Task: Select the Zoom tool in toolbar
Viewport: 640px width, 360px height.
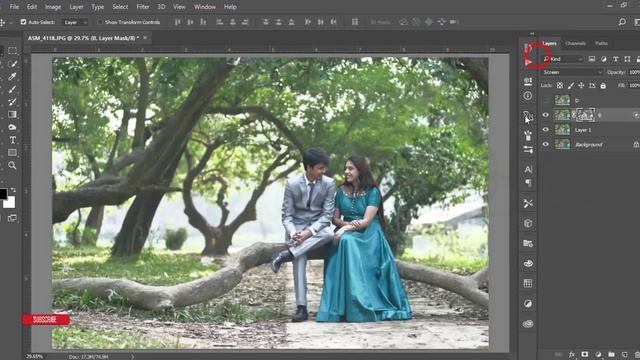Action: [x=12, y=165]
